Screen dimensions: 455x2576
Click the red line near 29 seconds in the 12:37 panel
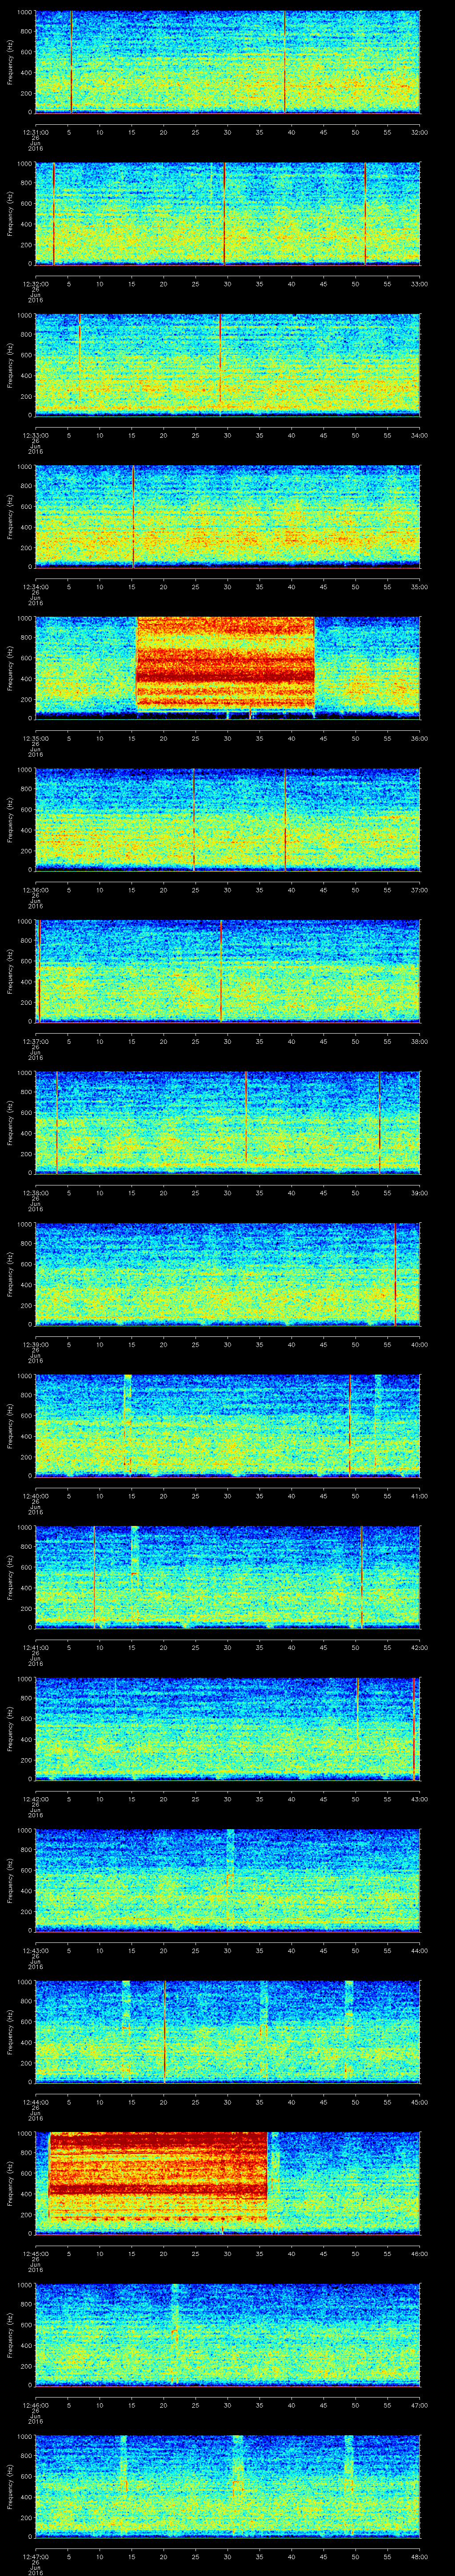click(220, 970)
